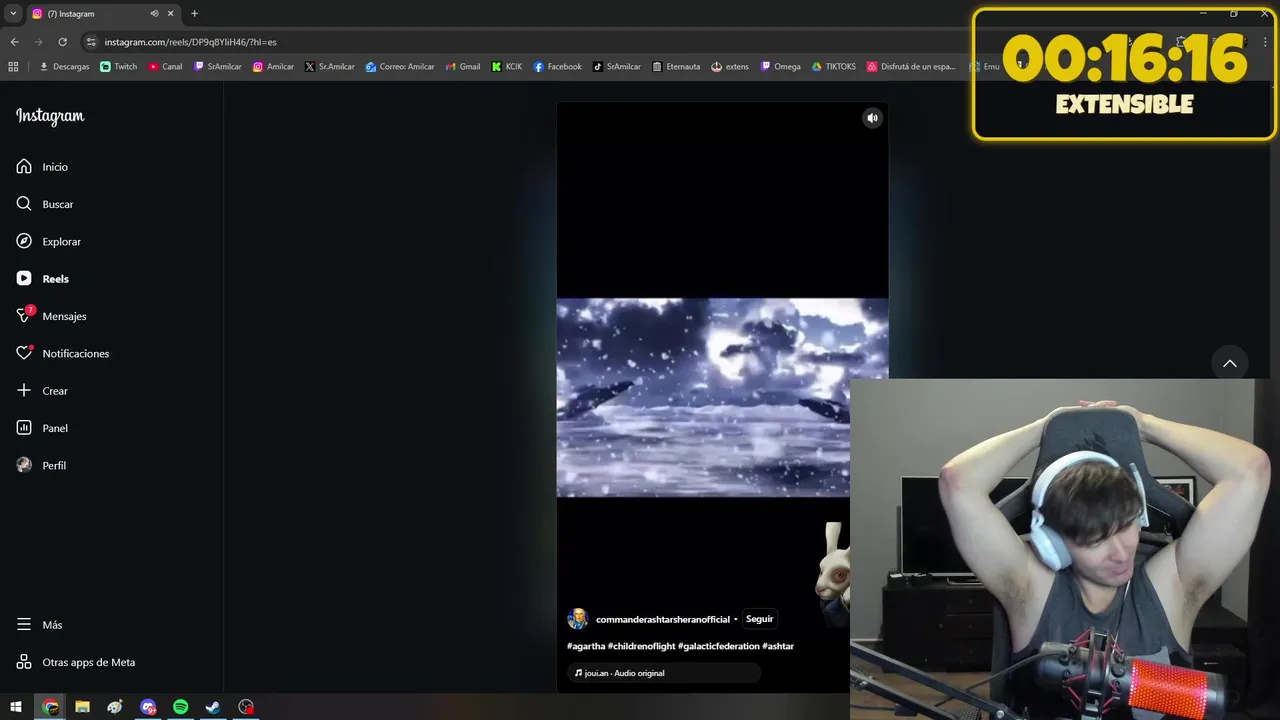Mute the Instagram tab audio
Image resolution: width=1280 pixels, height=720 pixels.
click(154, 13)
